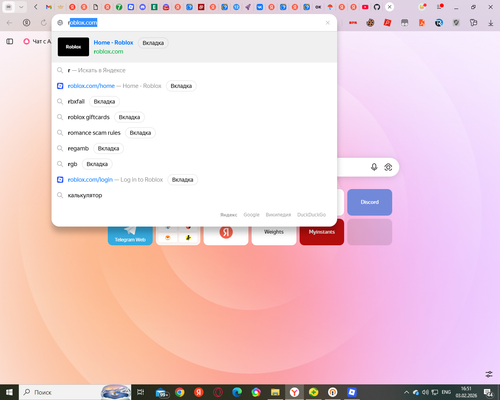Expand hidden system tray icons chevron

pos(406,392)
